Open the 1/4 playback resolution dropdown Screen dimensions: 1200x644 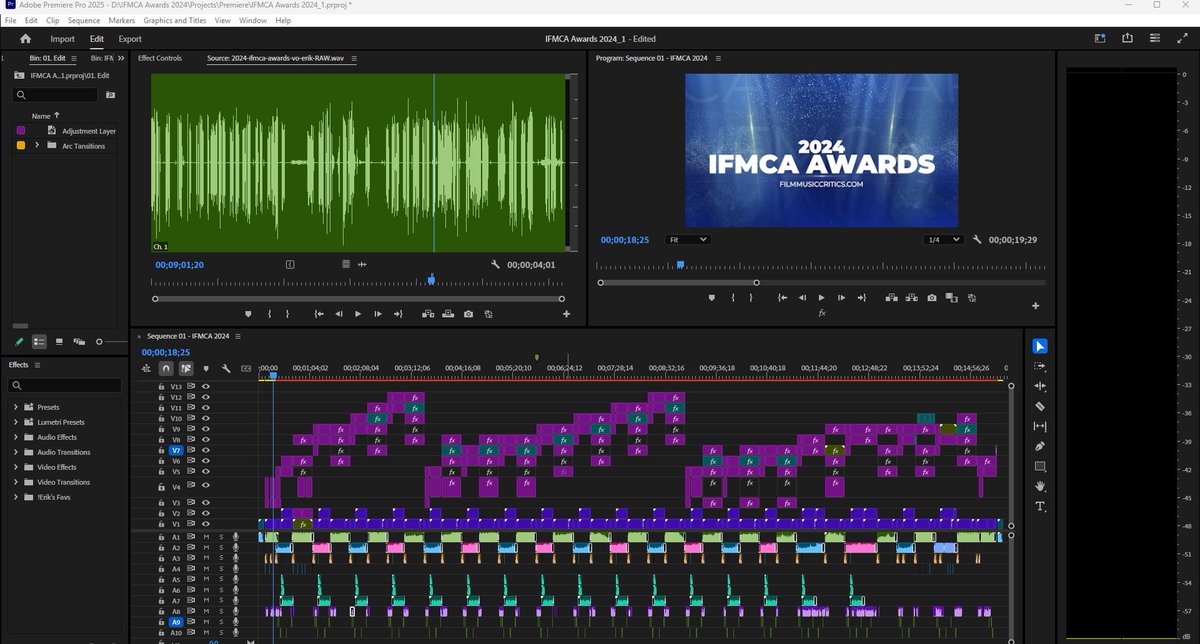943,240
